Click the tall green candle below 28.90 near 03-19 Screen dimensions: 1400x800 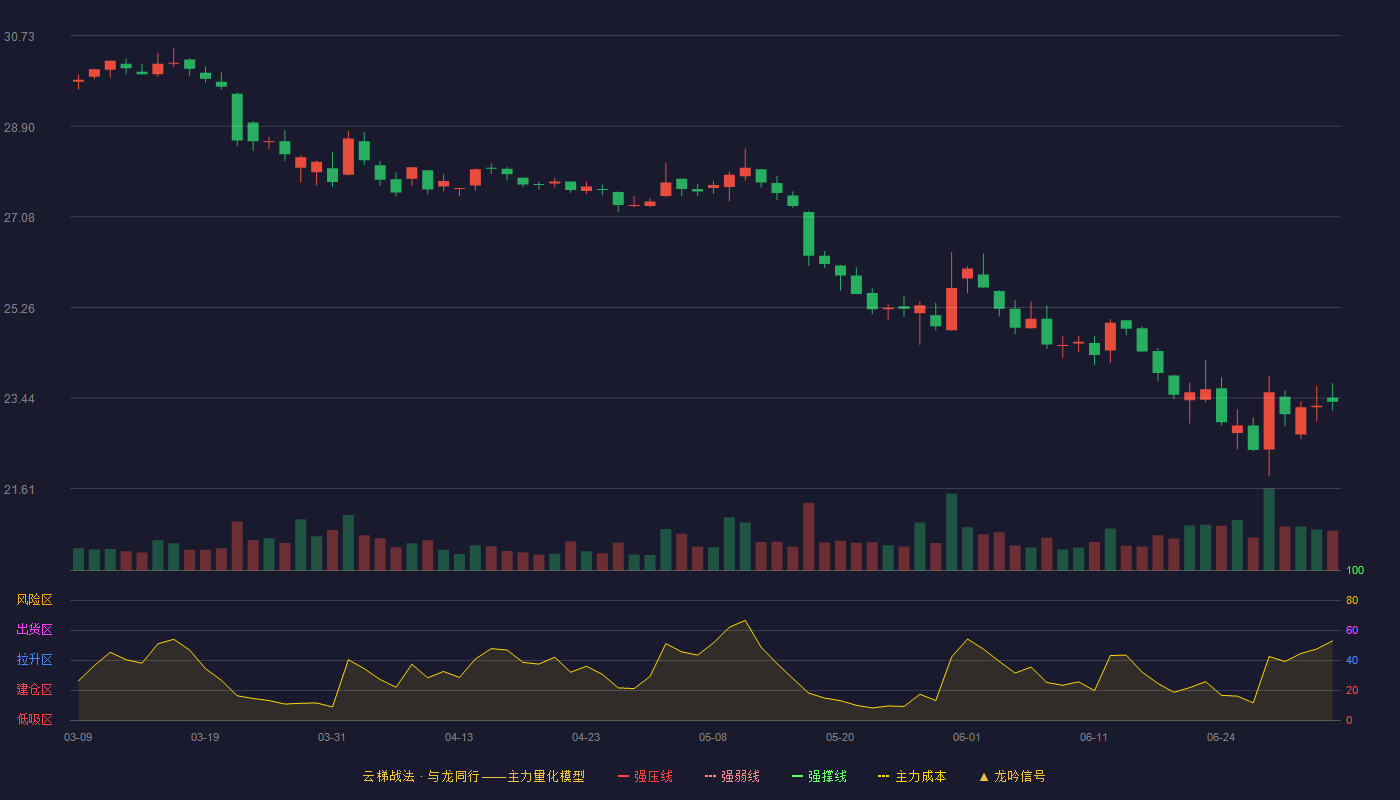click(237, 117)
